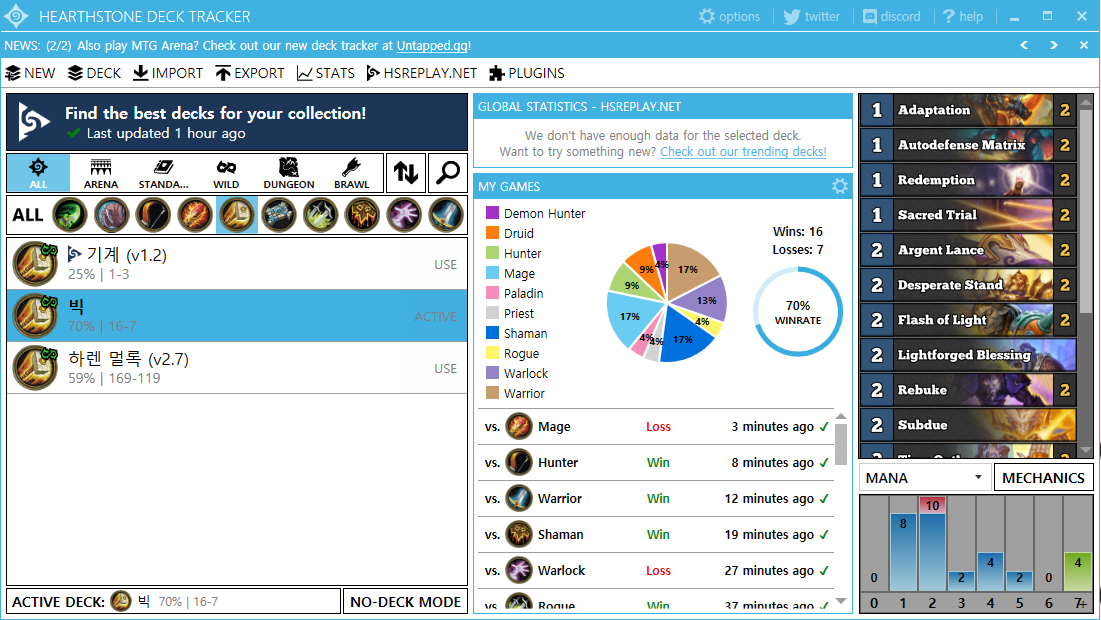Viewport: 1101px width, 620px height.
Task: Open My Games settings gear
Action: coord(840,186)
